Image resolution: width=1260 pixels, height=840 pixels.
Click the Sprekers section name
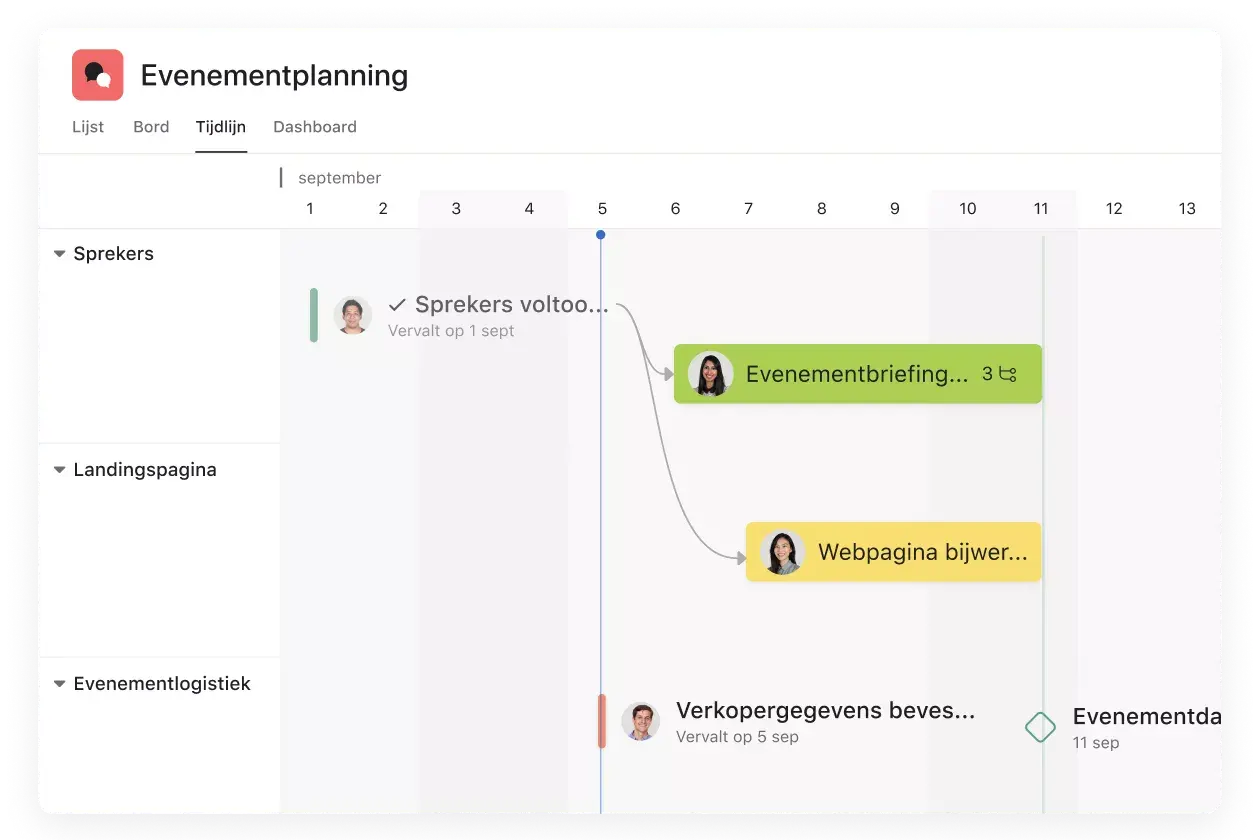point(114,254)
